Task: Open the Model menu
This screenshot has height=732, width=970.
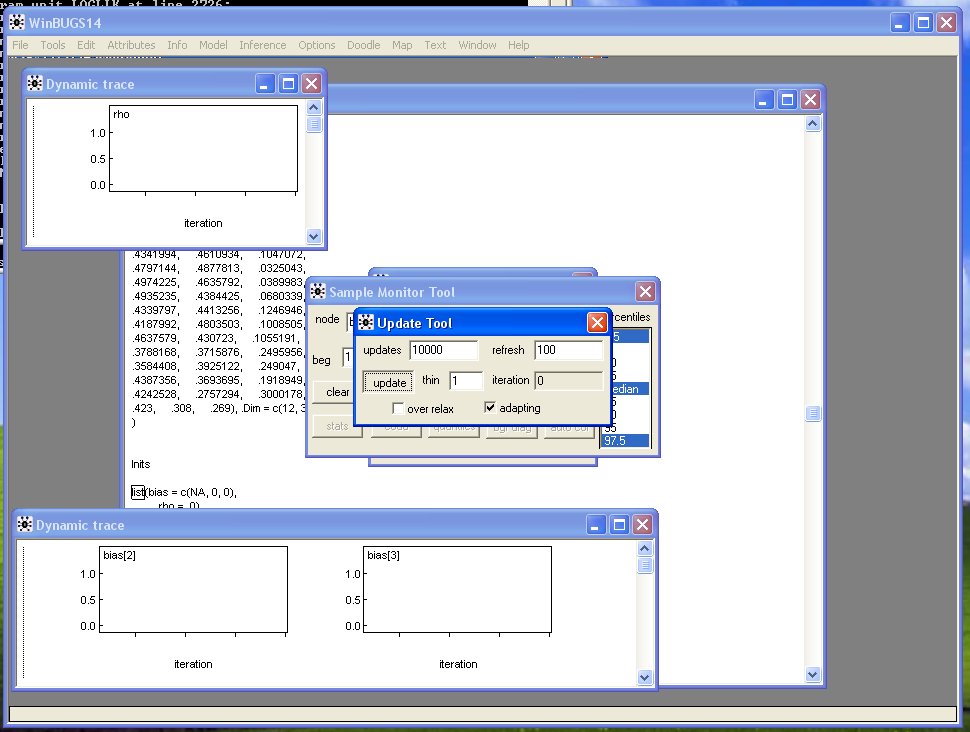Action: pos(213,45)
